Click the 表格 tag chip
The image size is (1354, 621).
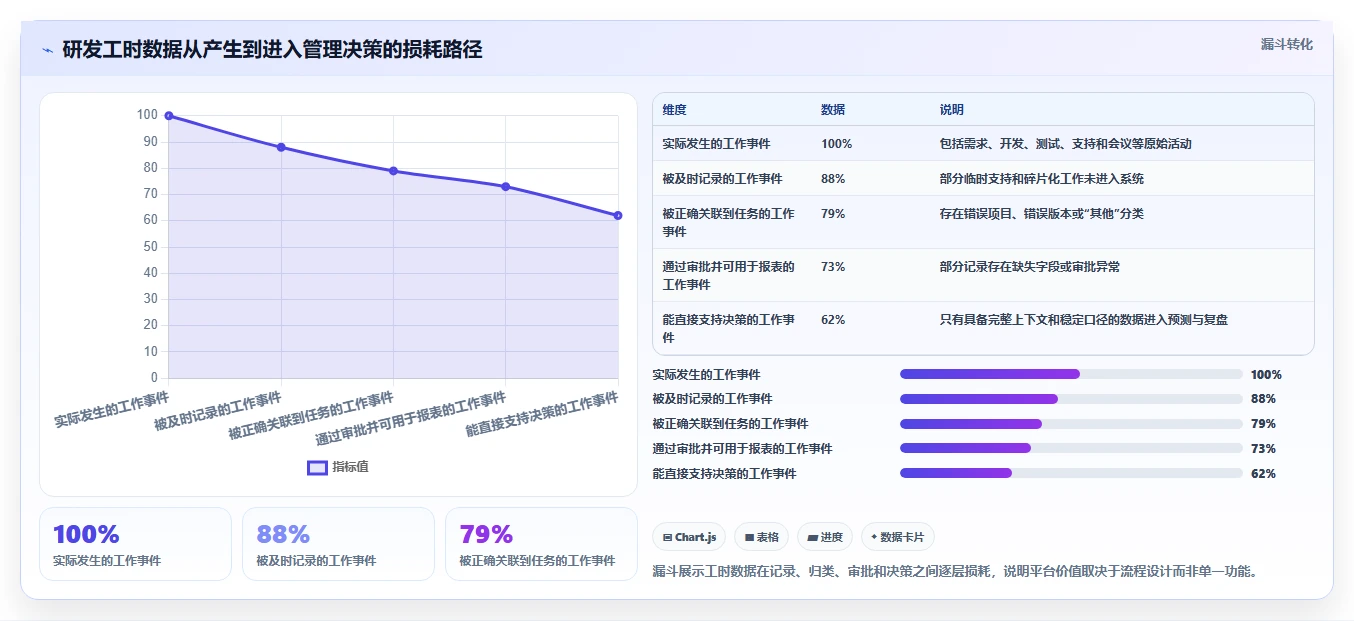coord(761,537)
